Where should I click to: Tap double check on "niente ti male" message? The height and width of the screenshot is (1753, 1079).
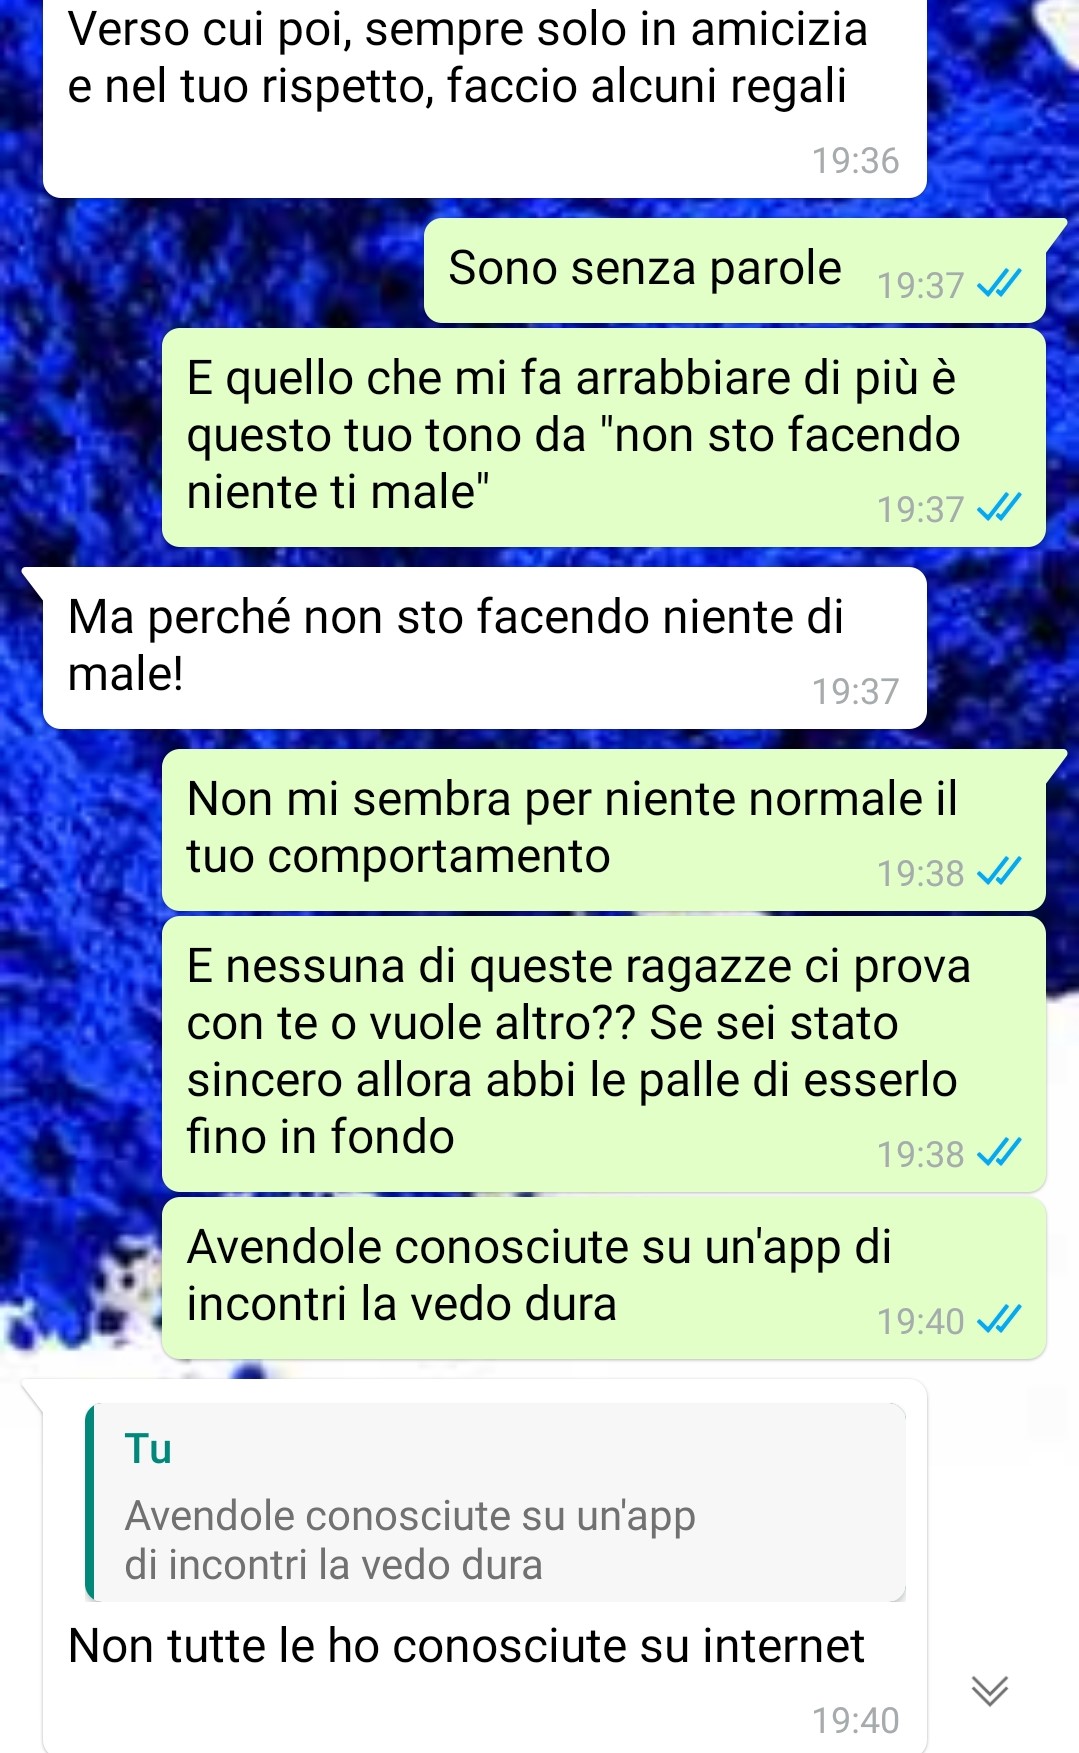point(998,509)
